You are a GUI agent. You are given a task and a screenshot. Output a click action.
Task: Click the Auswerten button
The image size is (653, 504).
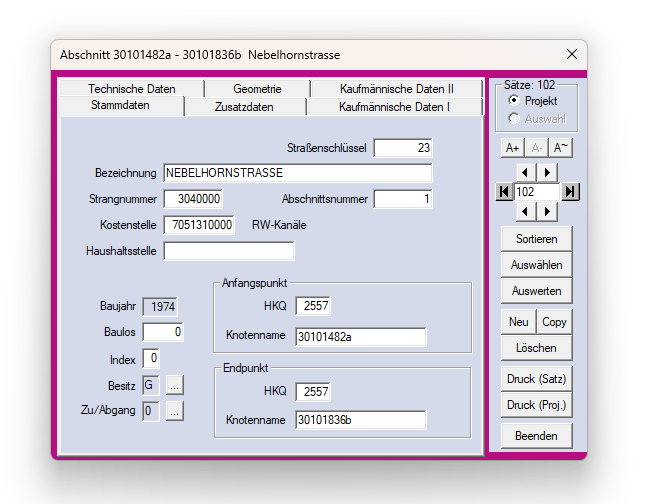538,291
